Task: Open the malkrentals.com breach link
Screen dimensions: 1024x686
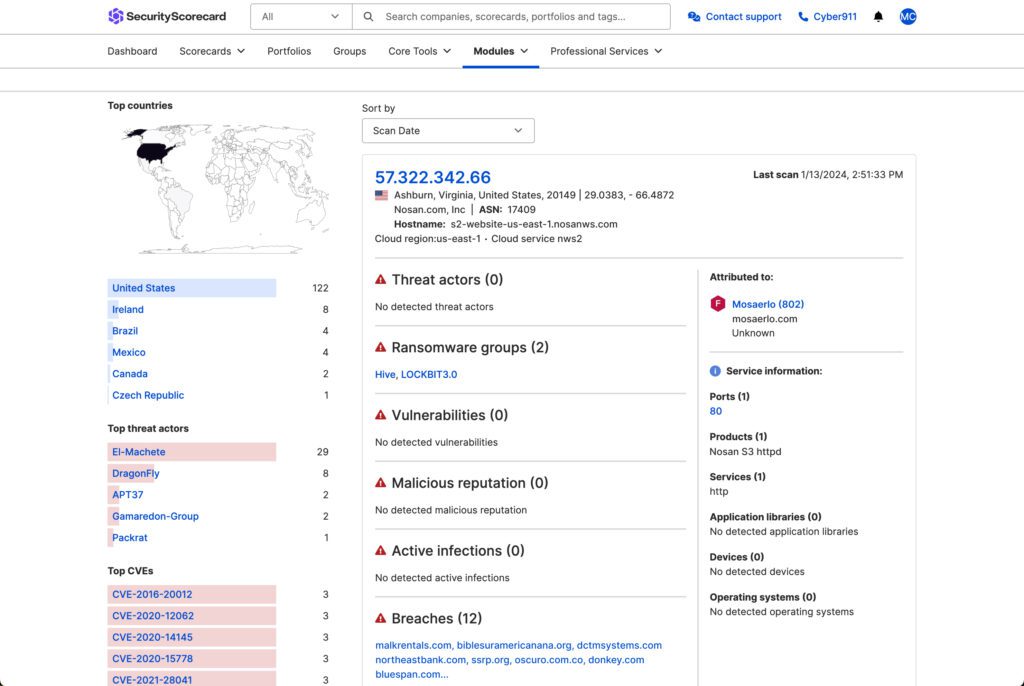Action: tap(413, 645)
